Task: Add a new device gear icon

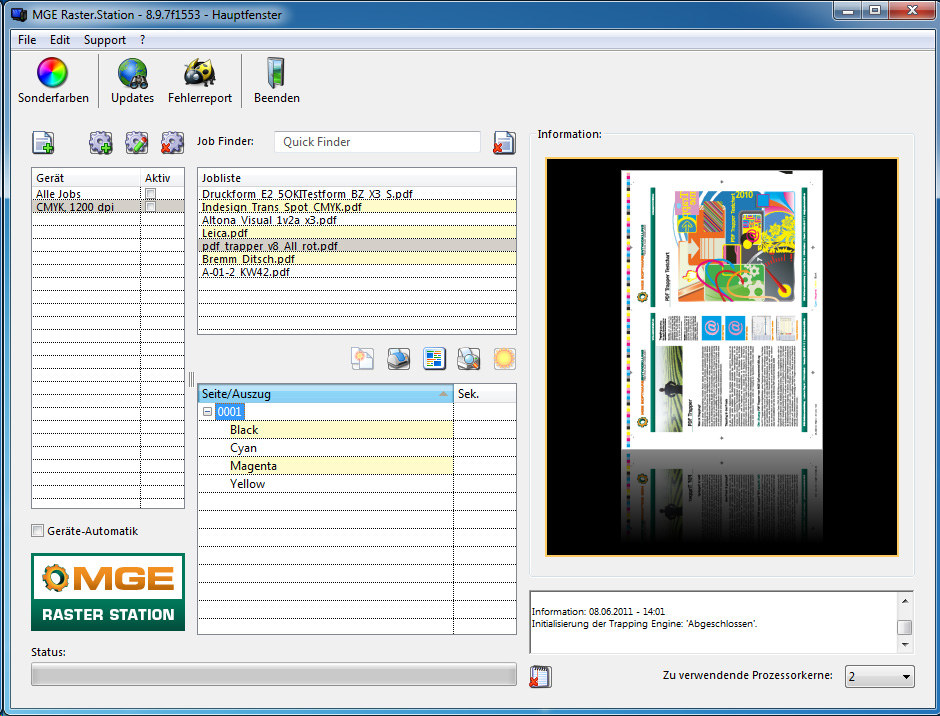Action: click(x=101, y=143)
